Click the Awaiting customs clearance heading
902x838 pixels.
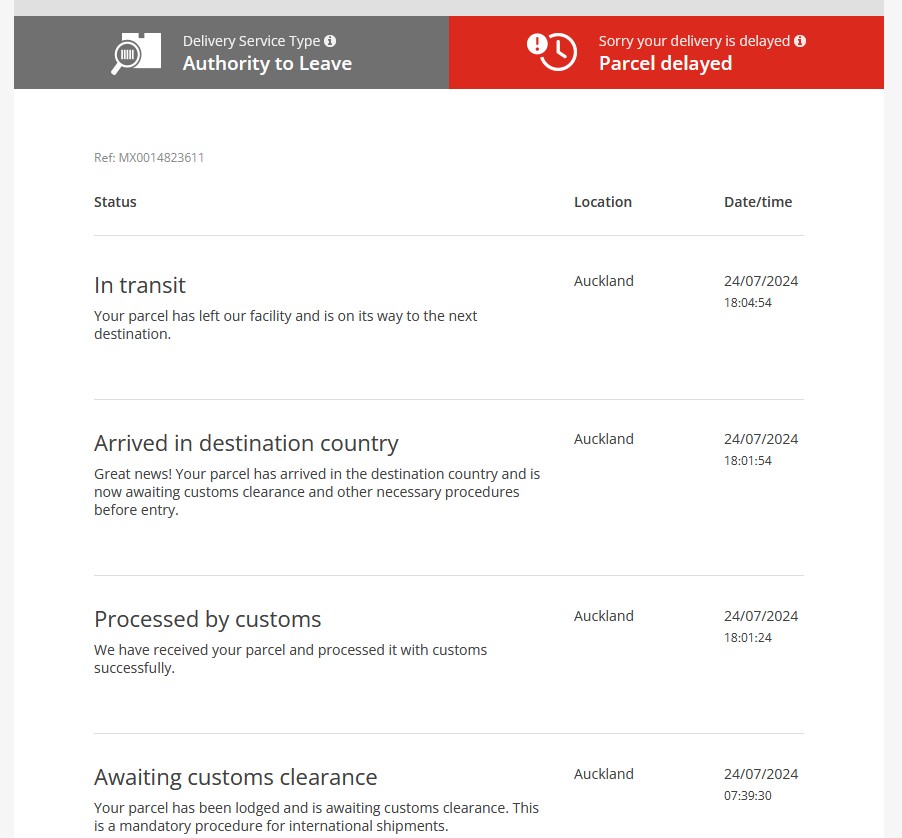tap(235, 777)
